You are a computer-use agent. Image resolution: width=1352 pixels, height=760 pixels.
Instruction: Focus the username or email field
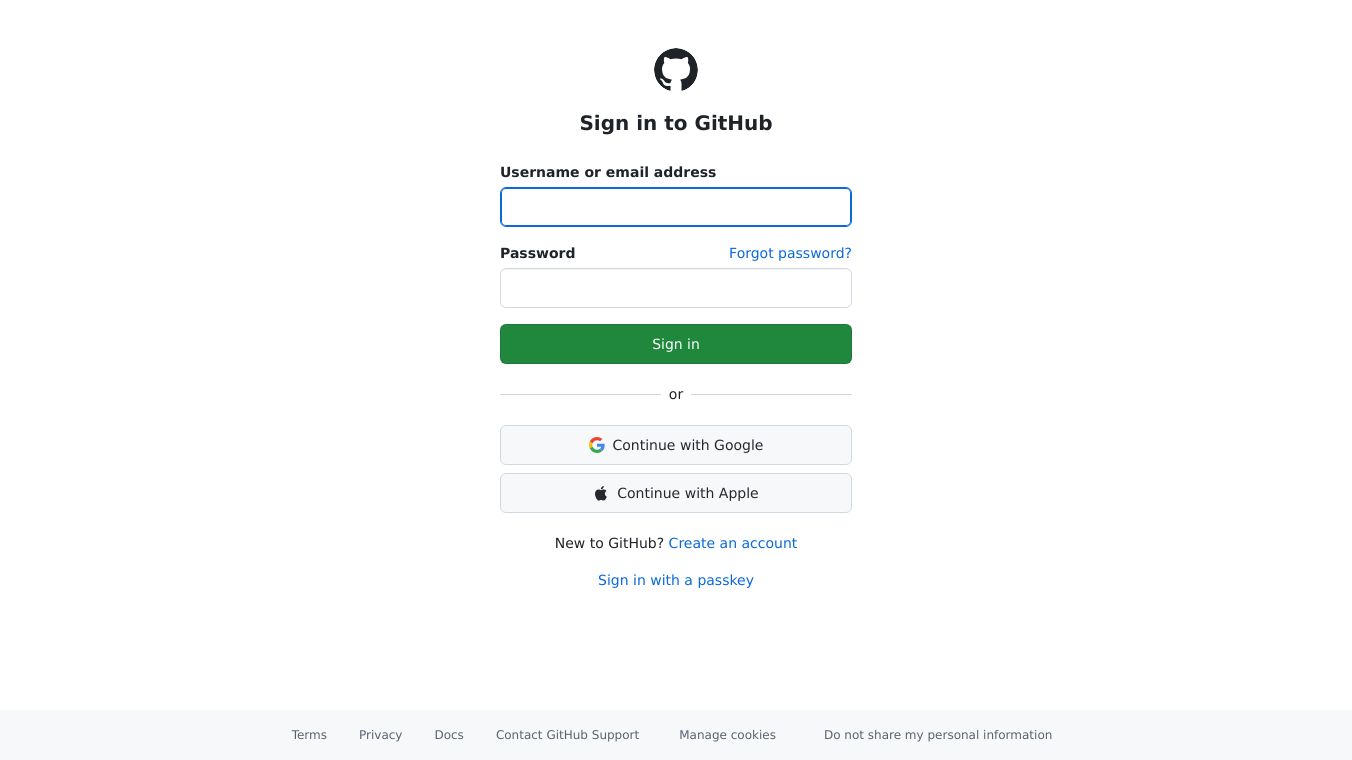[676, 207]
